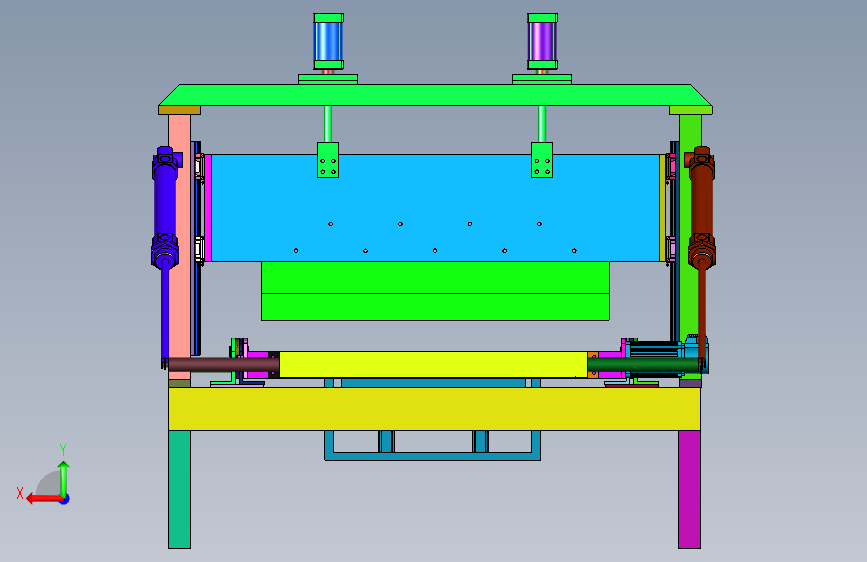
Task: Pick the light green bracket under the top plate's right end
Action: point(691,110)
